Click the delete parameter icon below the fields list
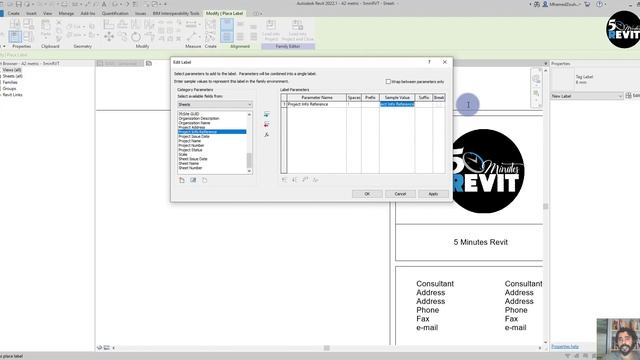The height and width of the screenshot is (360, 640). point(204,180)
